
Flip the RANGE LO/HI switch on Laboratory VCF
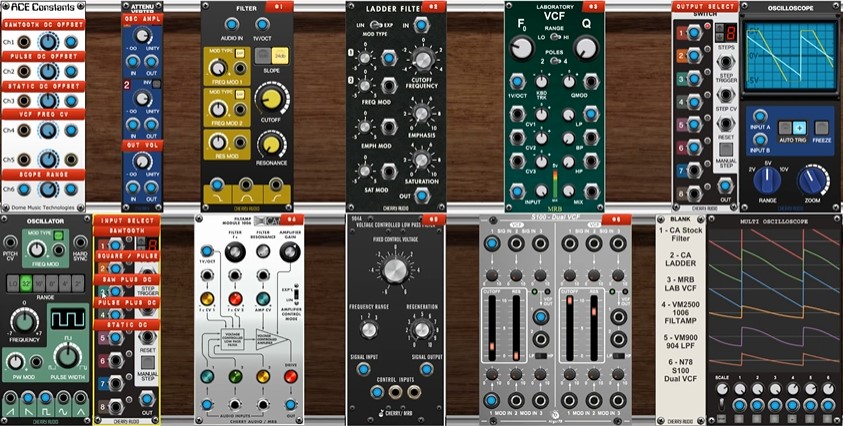click(x=553, y=37)
